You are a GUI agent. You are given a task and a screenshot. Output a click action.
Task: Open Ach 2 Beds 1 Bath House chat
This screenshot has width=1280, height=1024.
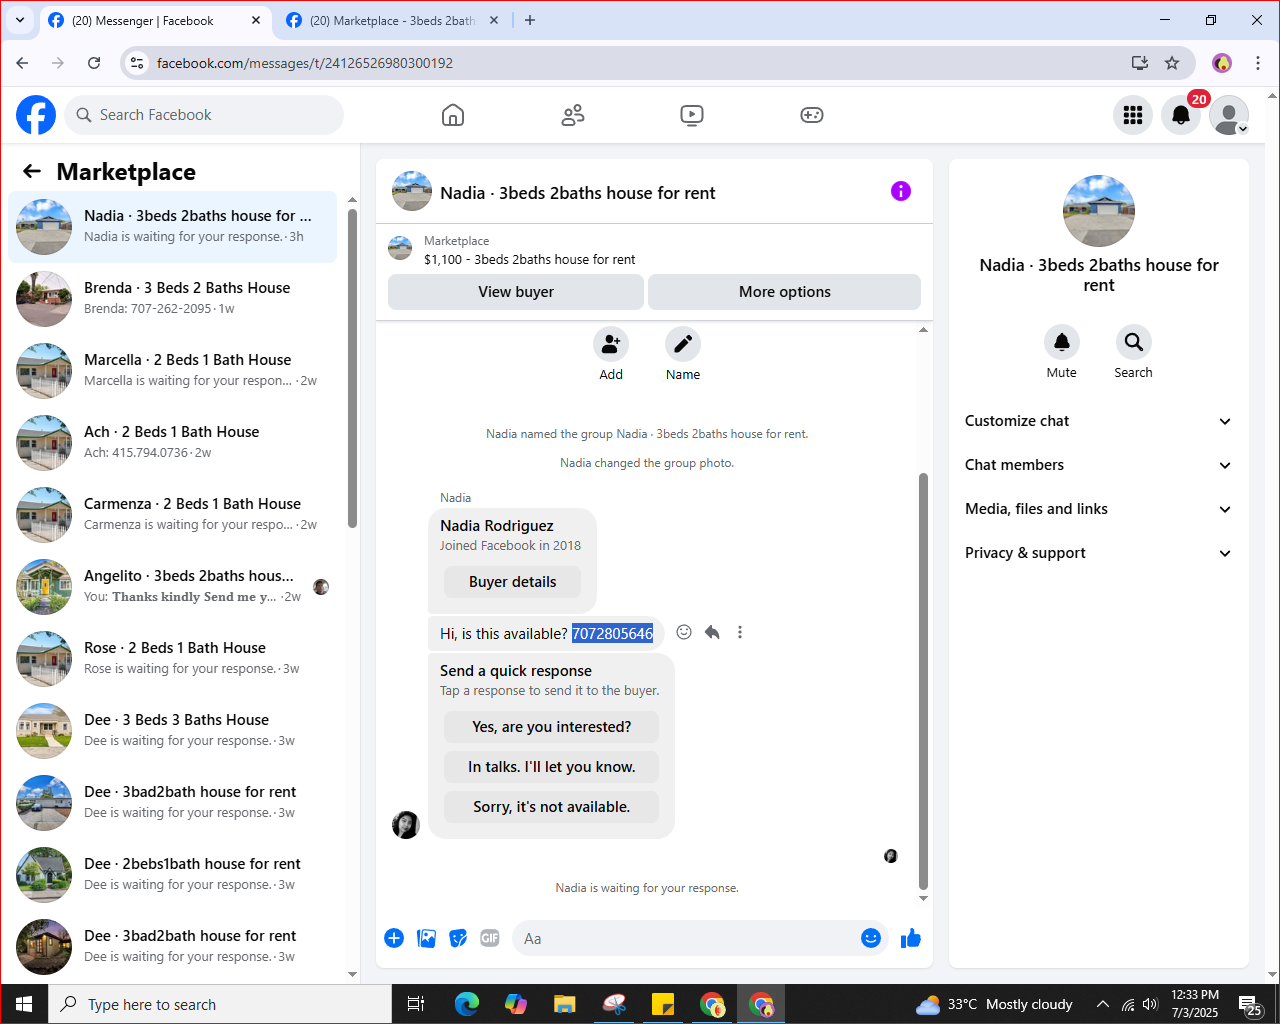tap(173, 443)
